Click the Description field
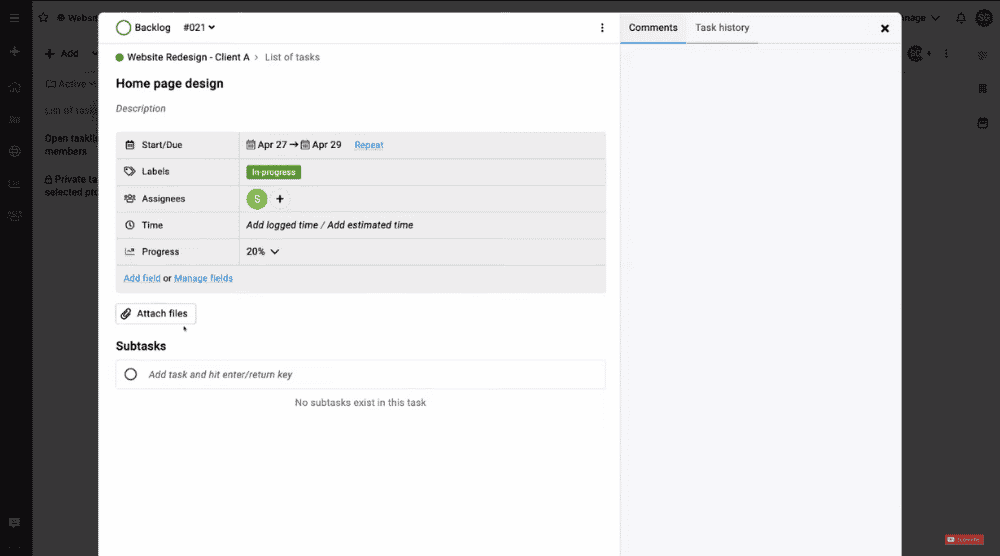This screenshot has width=1000, height=556. [x=141, y=108]
